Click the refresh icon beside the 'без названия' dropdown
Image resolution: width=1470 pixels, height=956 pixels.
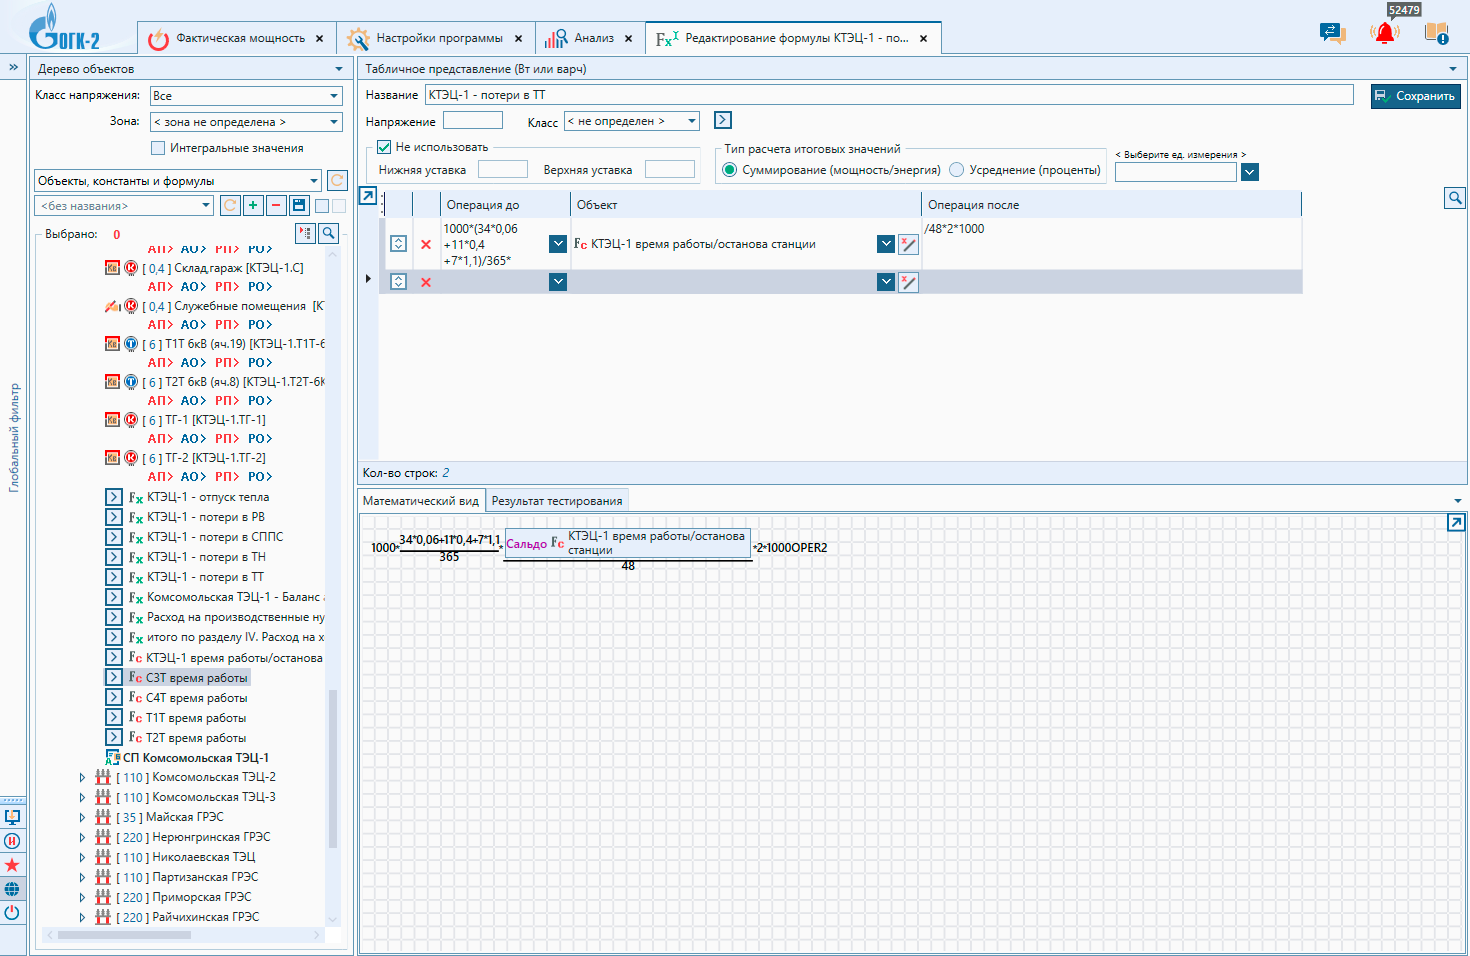coord(230,205)
